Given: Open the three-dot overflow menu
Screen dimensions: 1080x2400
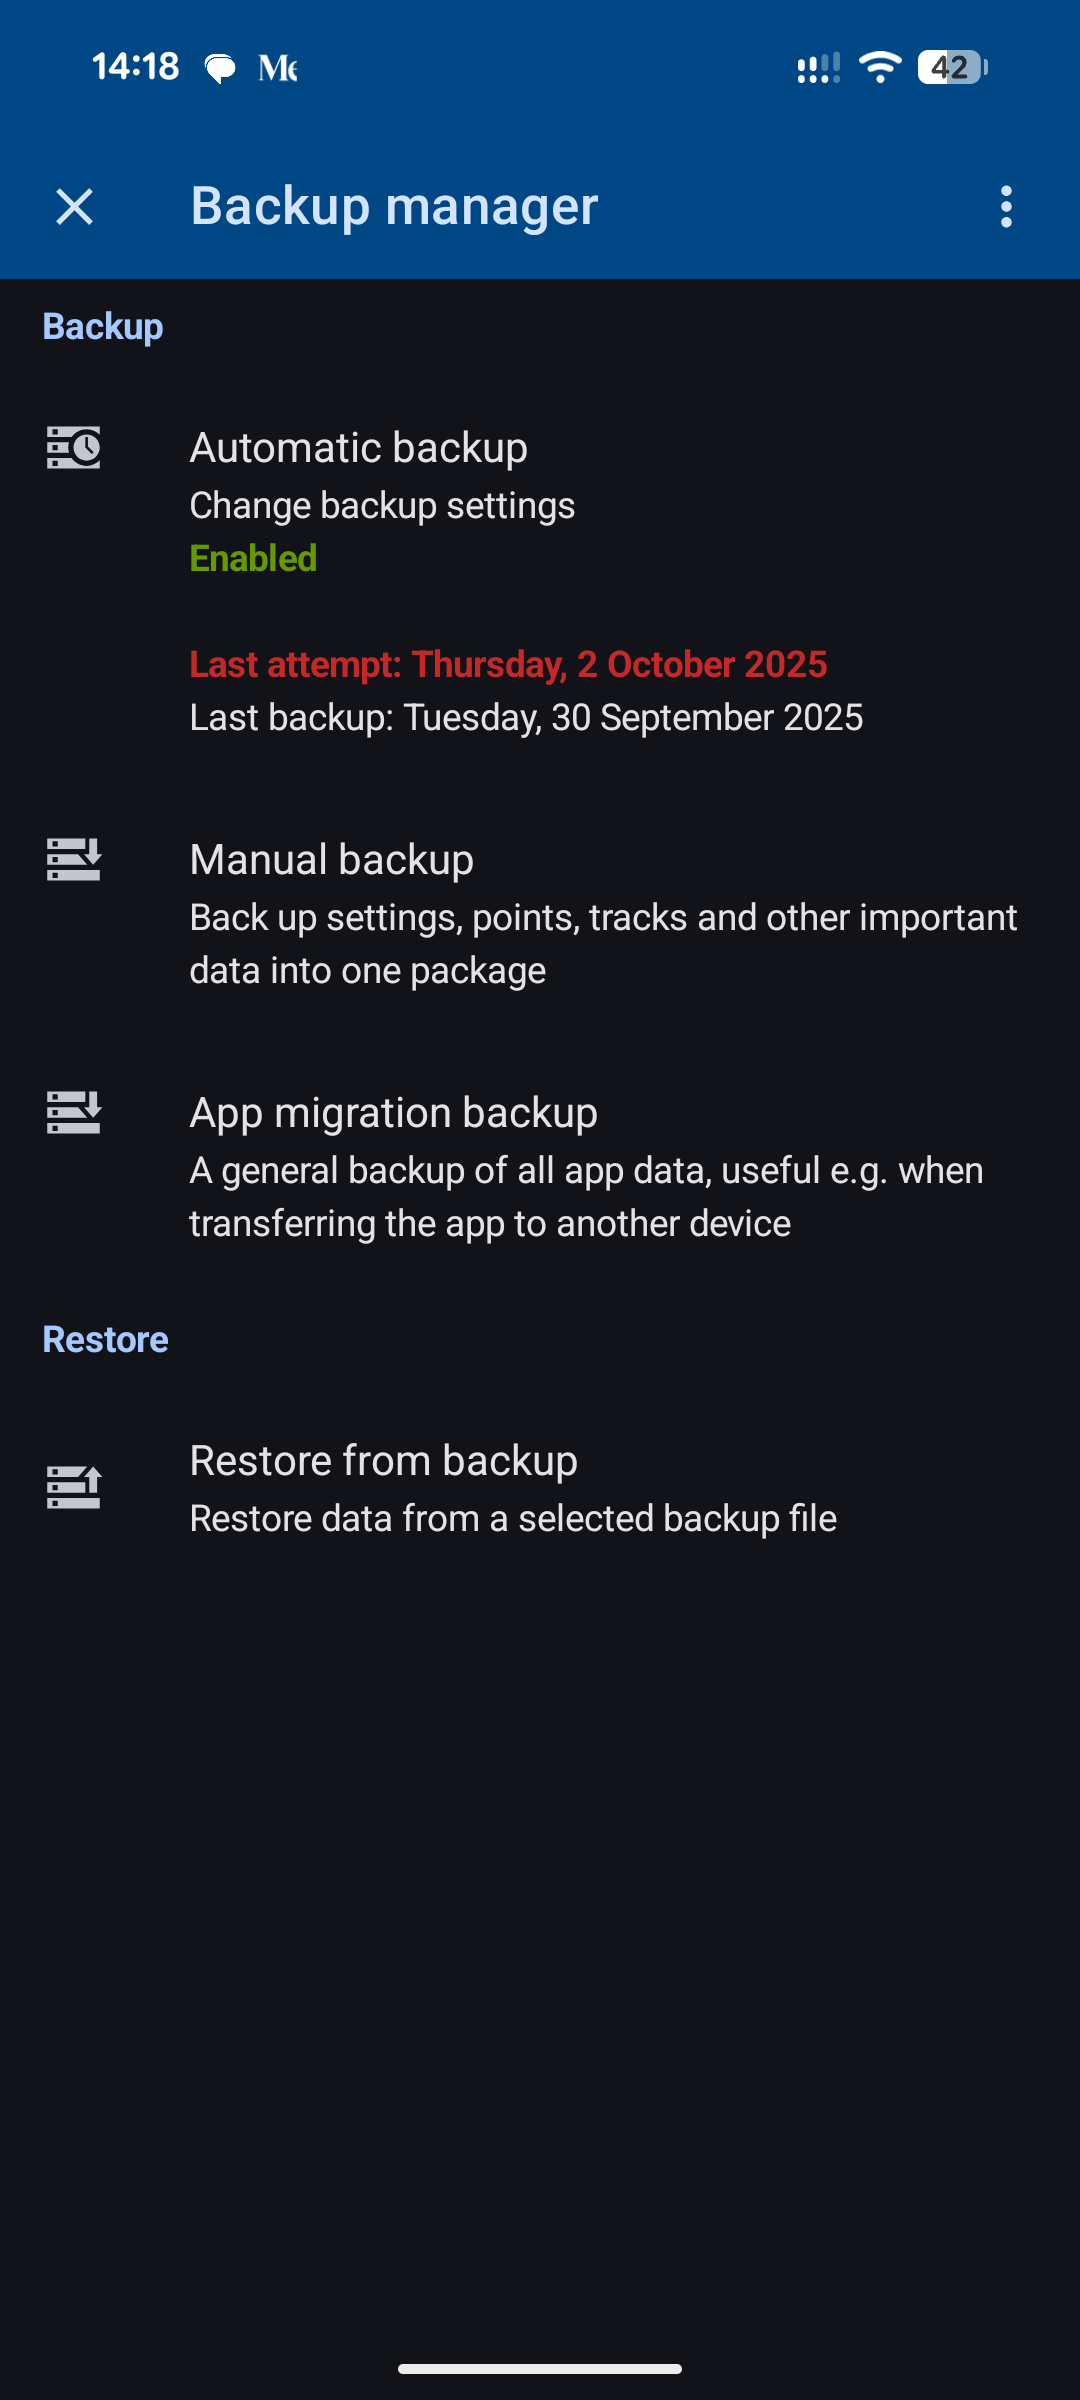Looking at the screenshot, I should coord(1006,207).
